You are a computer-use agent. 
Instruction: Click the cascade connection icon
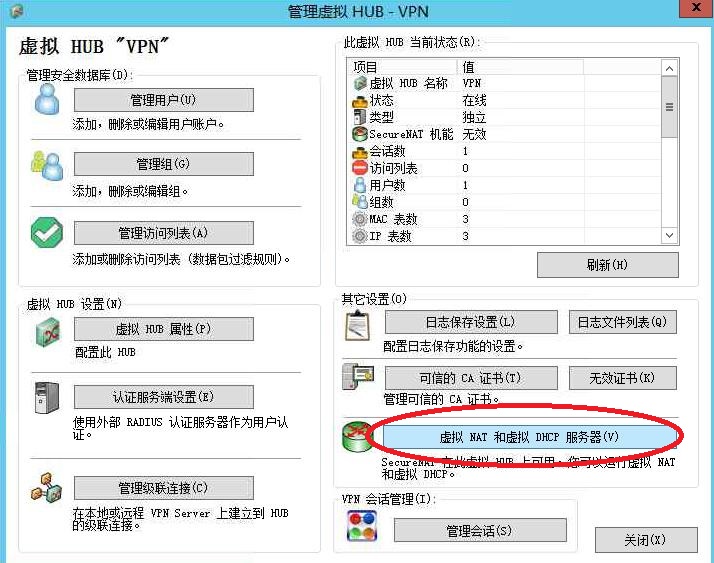pyautogui.click(x=48, y=488)
